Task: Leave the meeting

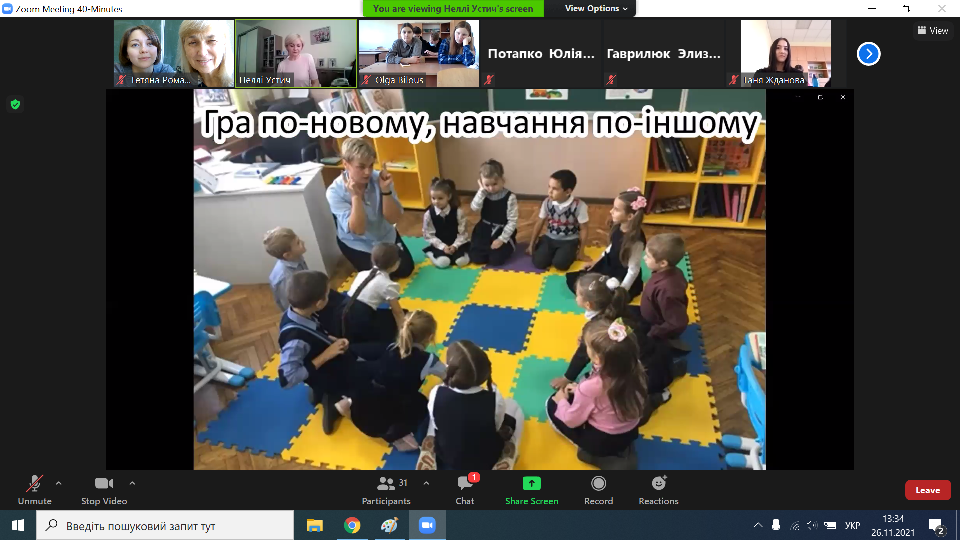Action: [928, 490]
